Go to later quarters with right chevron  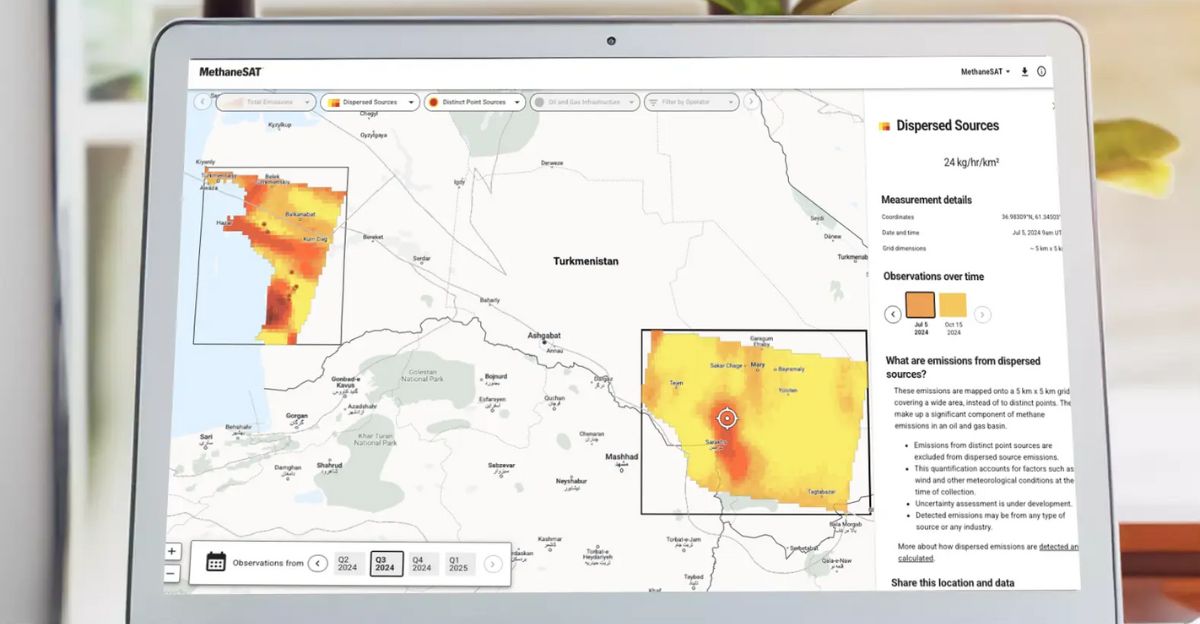point(492,564)
